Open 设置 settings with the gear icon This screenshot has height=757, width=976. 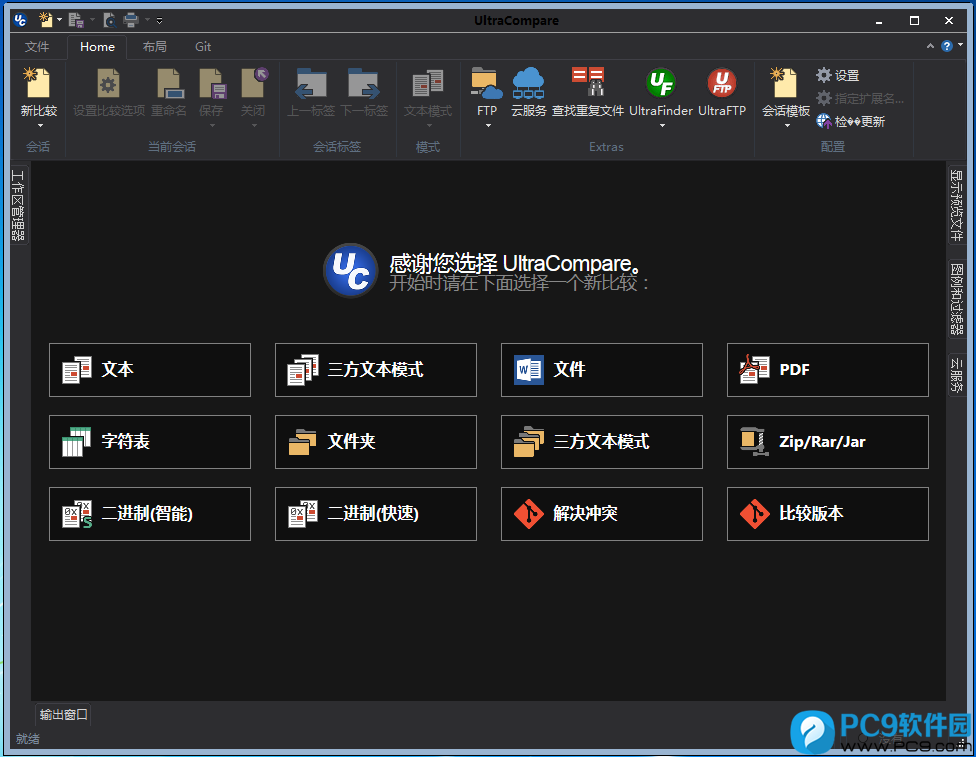click(x=838, y=75)
